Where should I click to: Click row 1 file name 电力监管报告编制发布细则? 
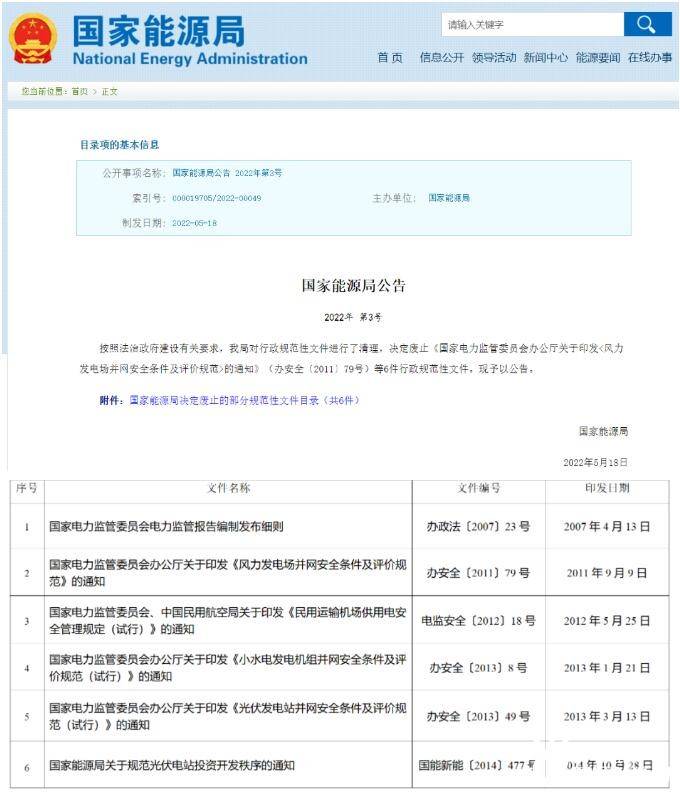click(166, 526)
